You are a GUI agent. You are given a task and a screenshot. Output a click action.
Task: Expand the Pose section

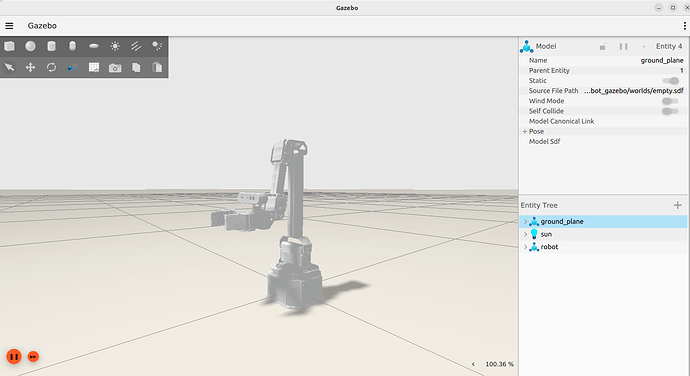click(525, 131)
